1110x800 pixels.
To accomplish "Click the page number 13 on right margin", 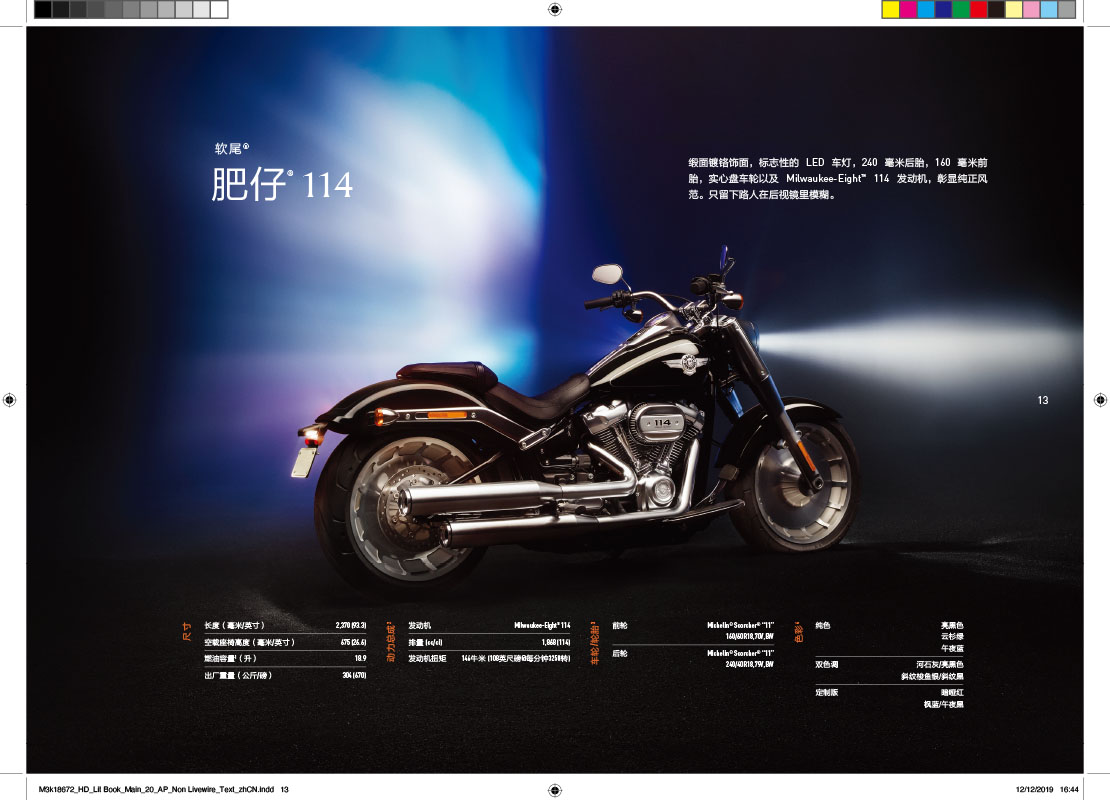I will [1043, 401].
